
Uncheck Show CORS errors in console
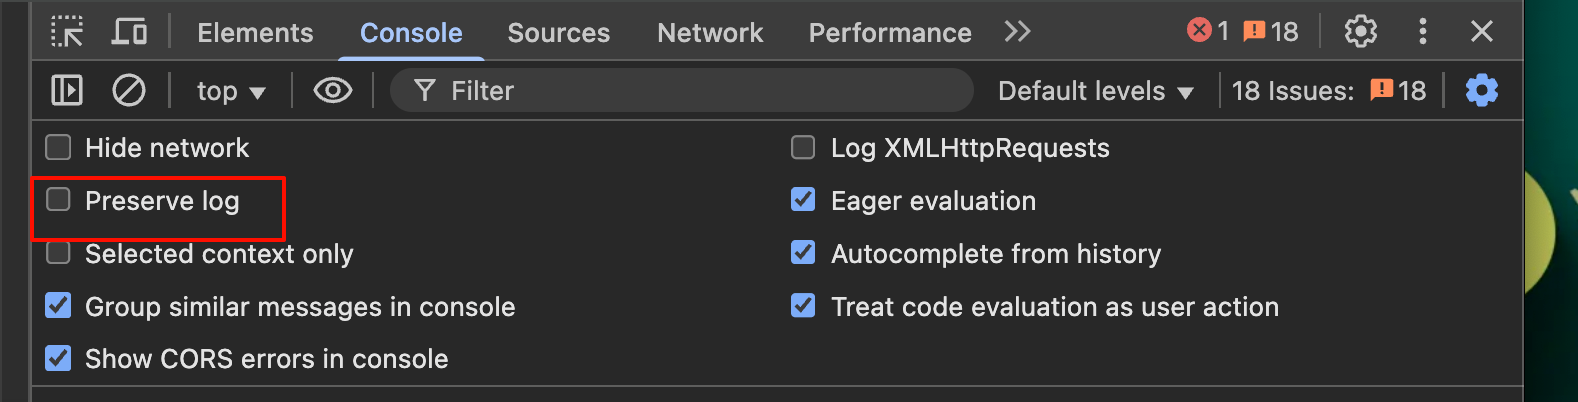click(x=59, y=358)
